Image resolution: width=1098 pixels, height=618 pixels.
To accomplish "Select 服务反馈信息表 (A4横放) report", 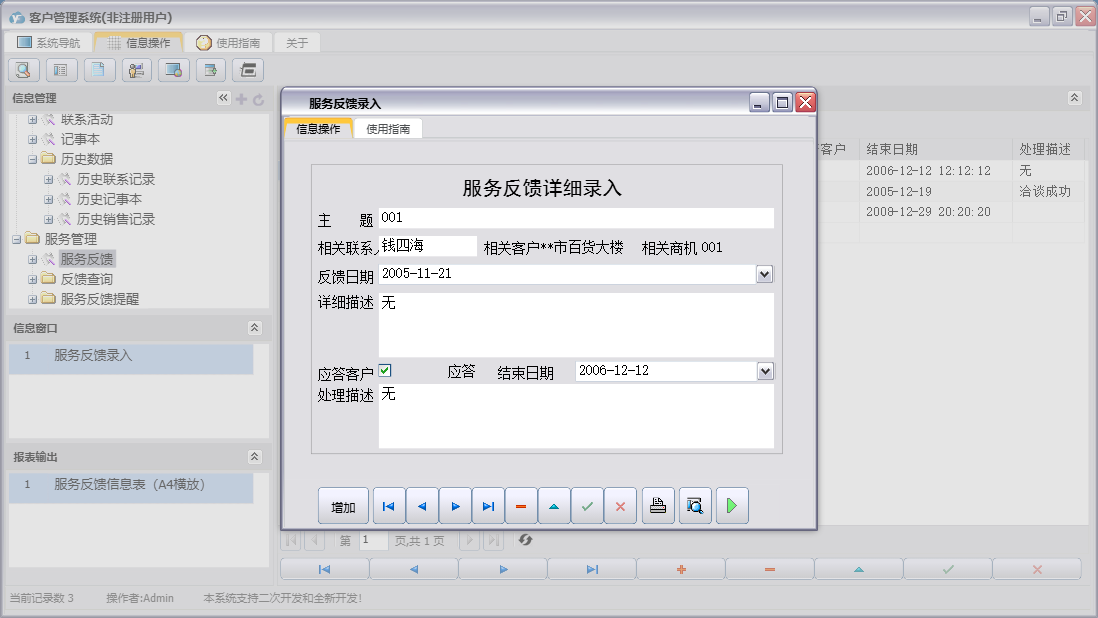I will tap(129, 484).
